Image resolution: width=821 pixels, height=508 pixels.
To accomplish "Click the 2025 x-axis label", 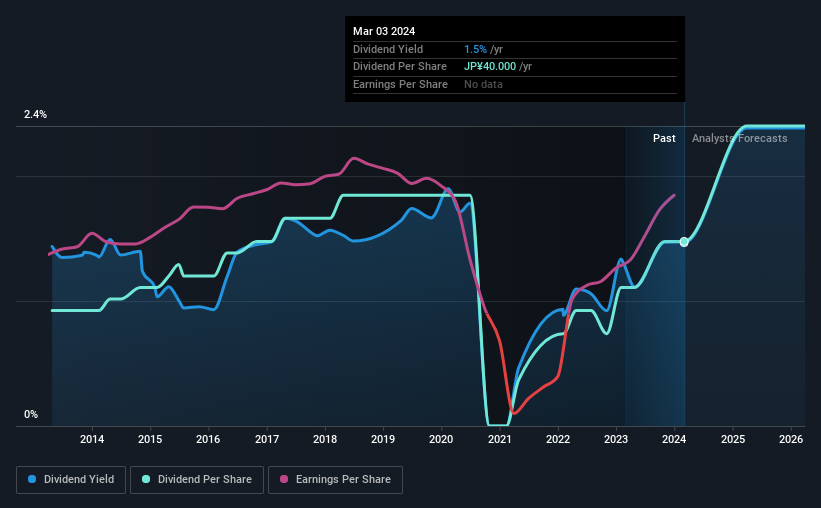I will coord(733,439).
